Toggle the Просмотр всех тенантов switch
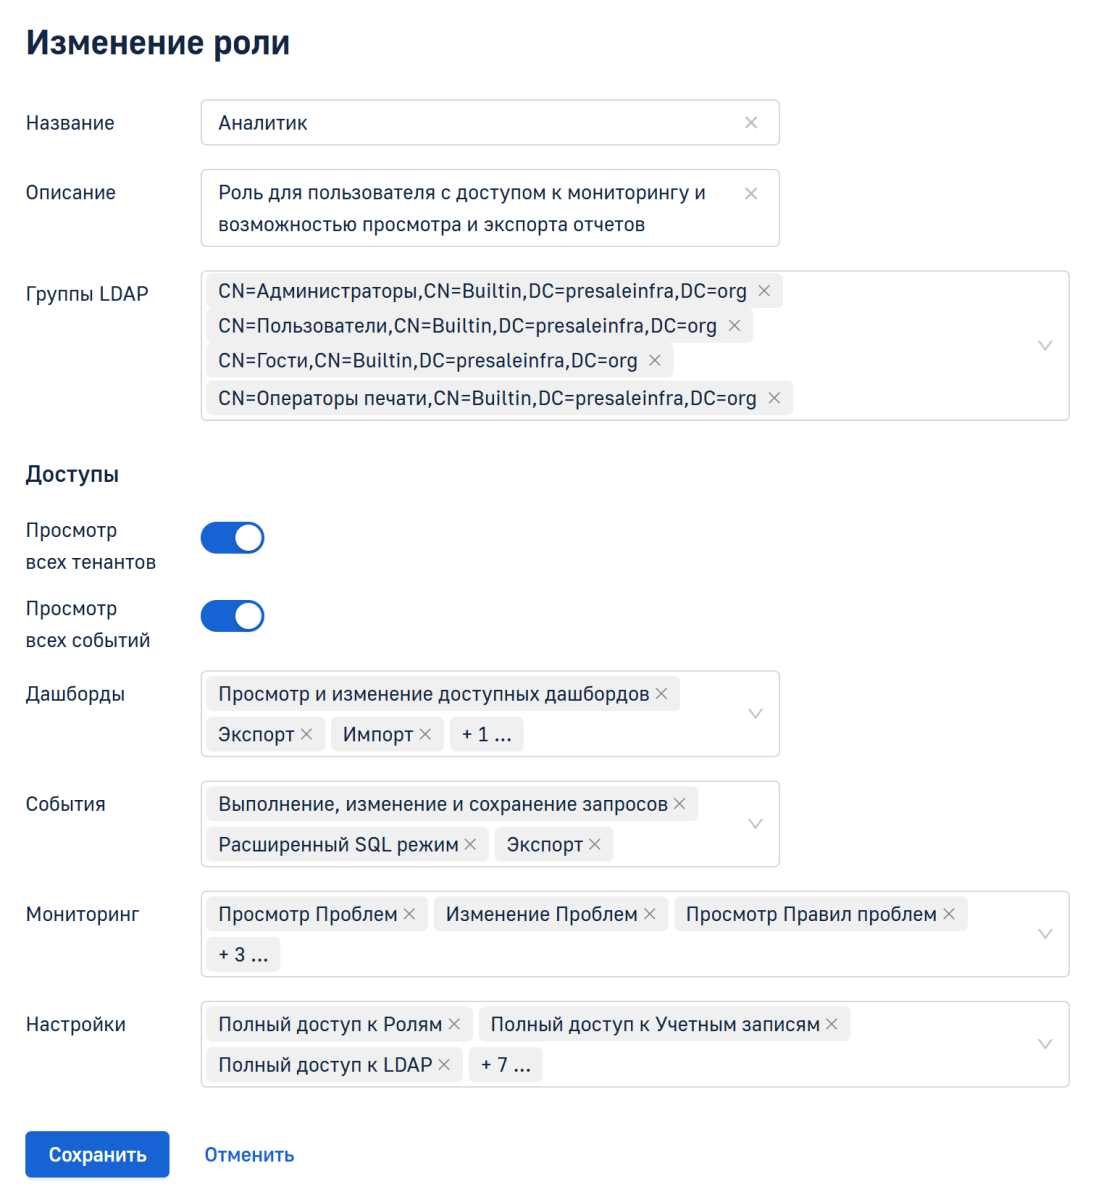 tap(232, 538)
